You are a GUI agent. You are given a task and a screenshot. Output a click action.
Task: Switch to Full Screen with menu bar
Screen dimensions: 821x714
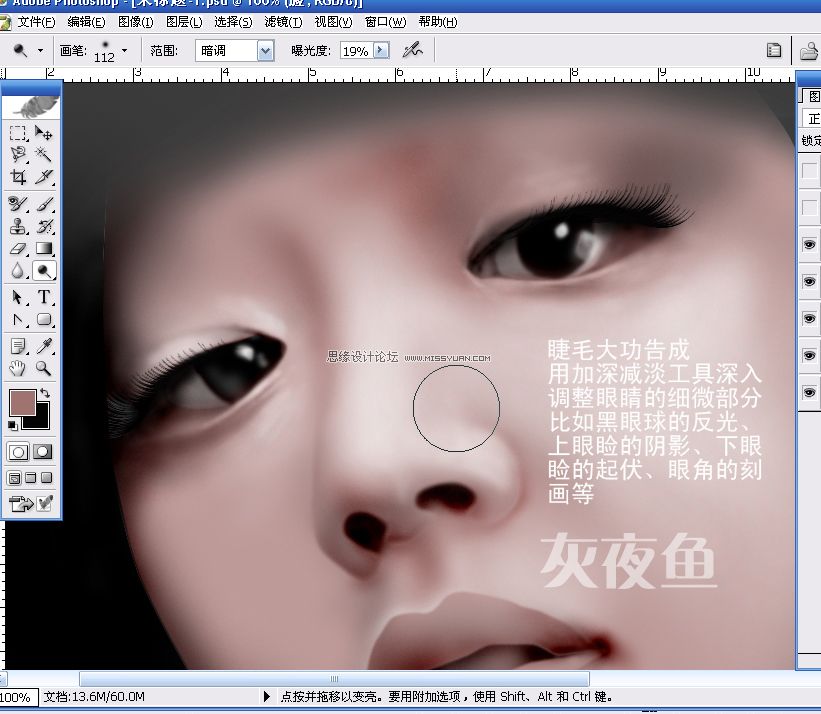(31, 478)
